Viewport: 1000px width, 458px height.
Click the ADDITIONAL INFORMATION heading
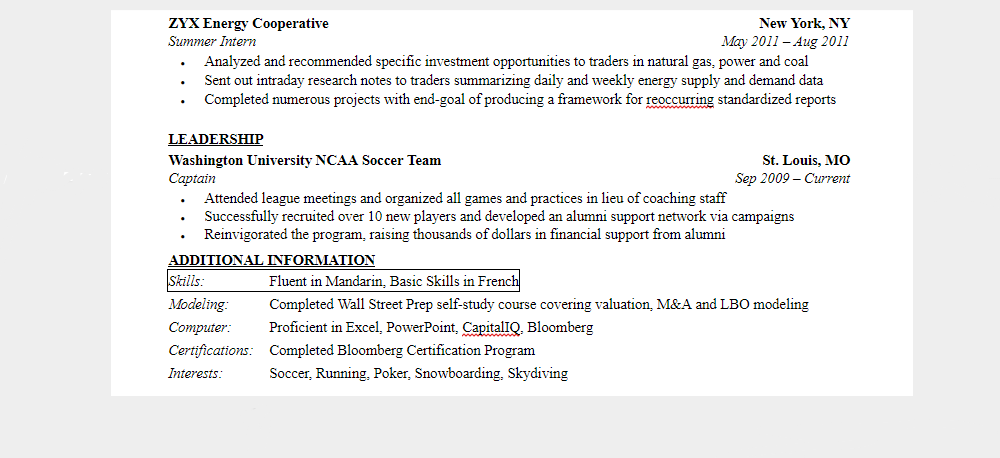coord(271,260)
